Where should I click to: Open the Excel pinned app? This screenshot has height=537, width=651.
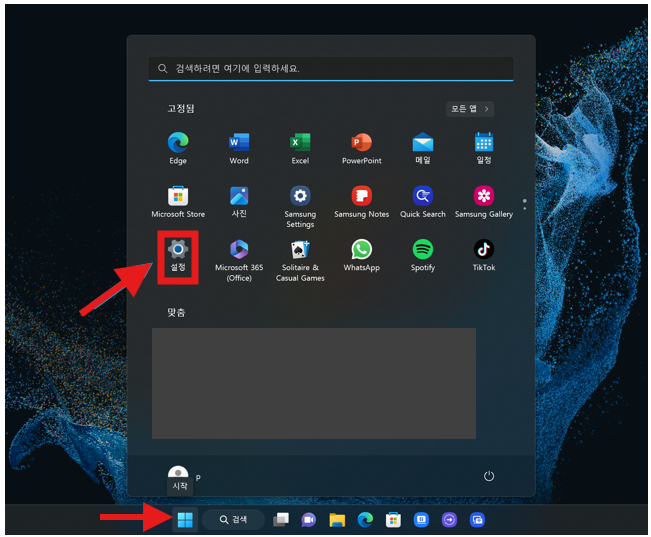pyautogui.click(x=300, y=148)
